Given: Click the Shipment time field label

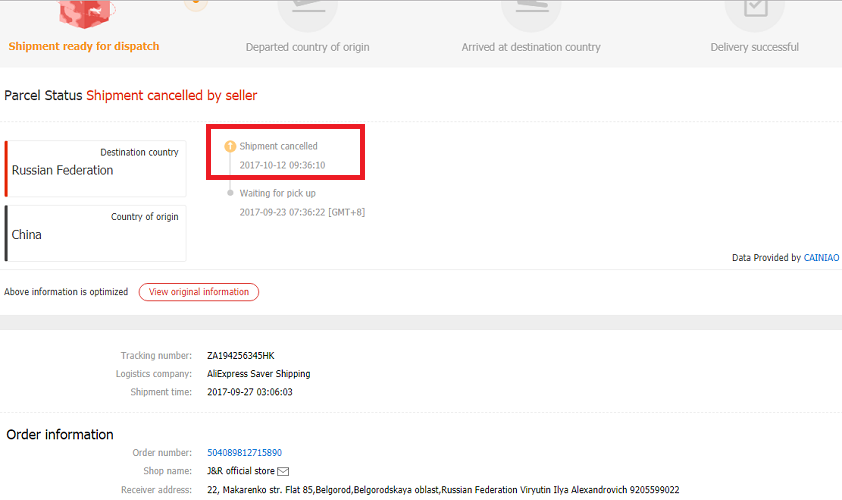Looking at the screenshot, I should click(x=161, y=392).
